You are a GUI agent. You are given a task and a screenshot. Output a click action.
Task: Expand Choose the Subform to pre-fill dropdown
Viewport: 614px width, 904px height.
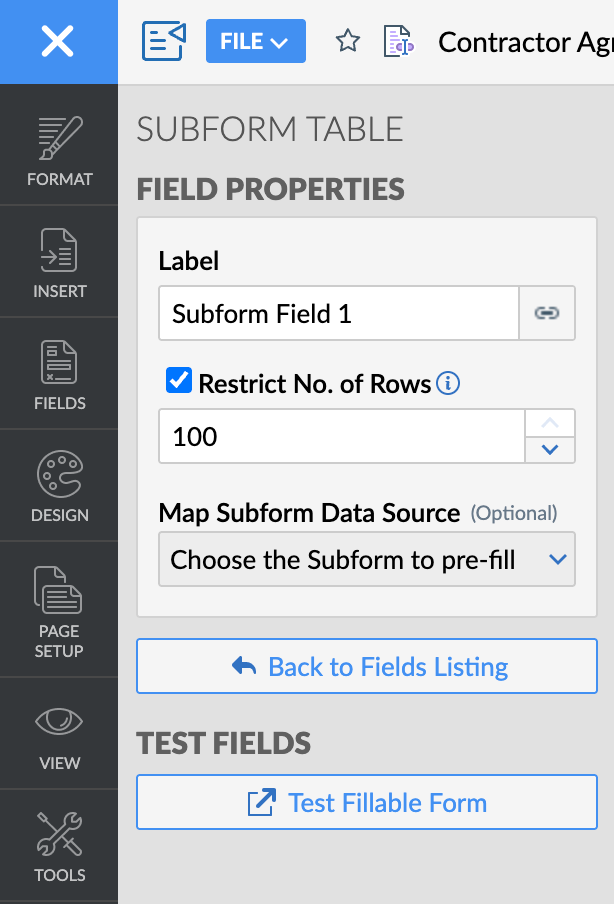366,559
